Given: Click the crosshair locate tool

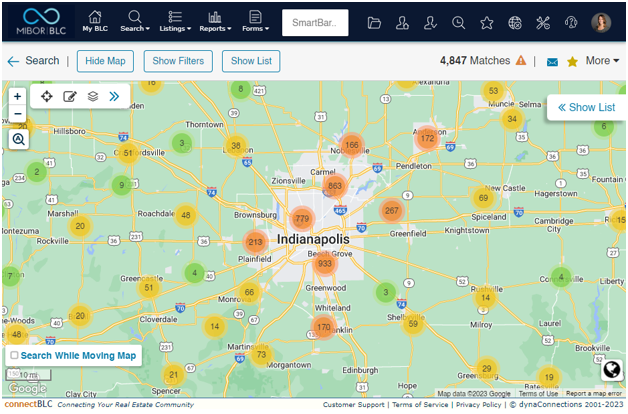Looking at the screenshot, I should [47, 96].
